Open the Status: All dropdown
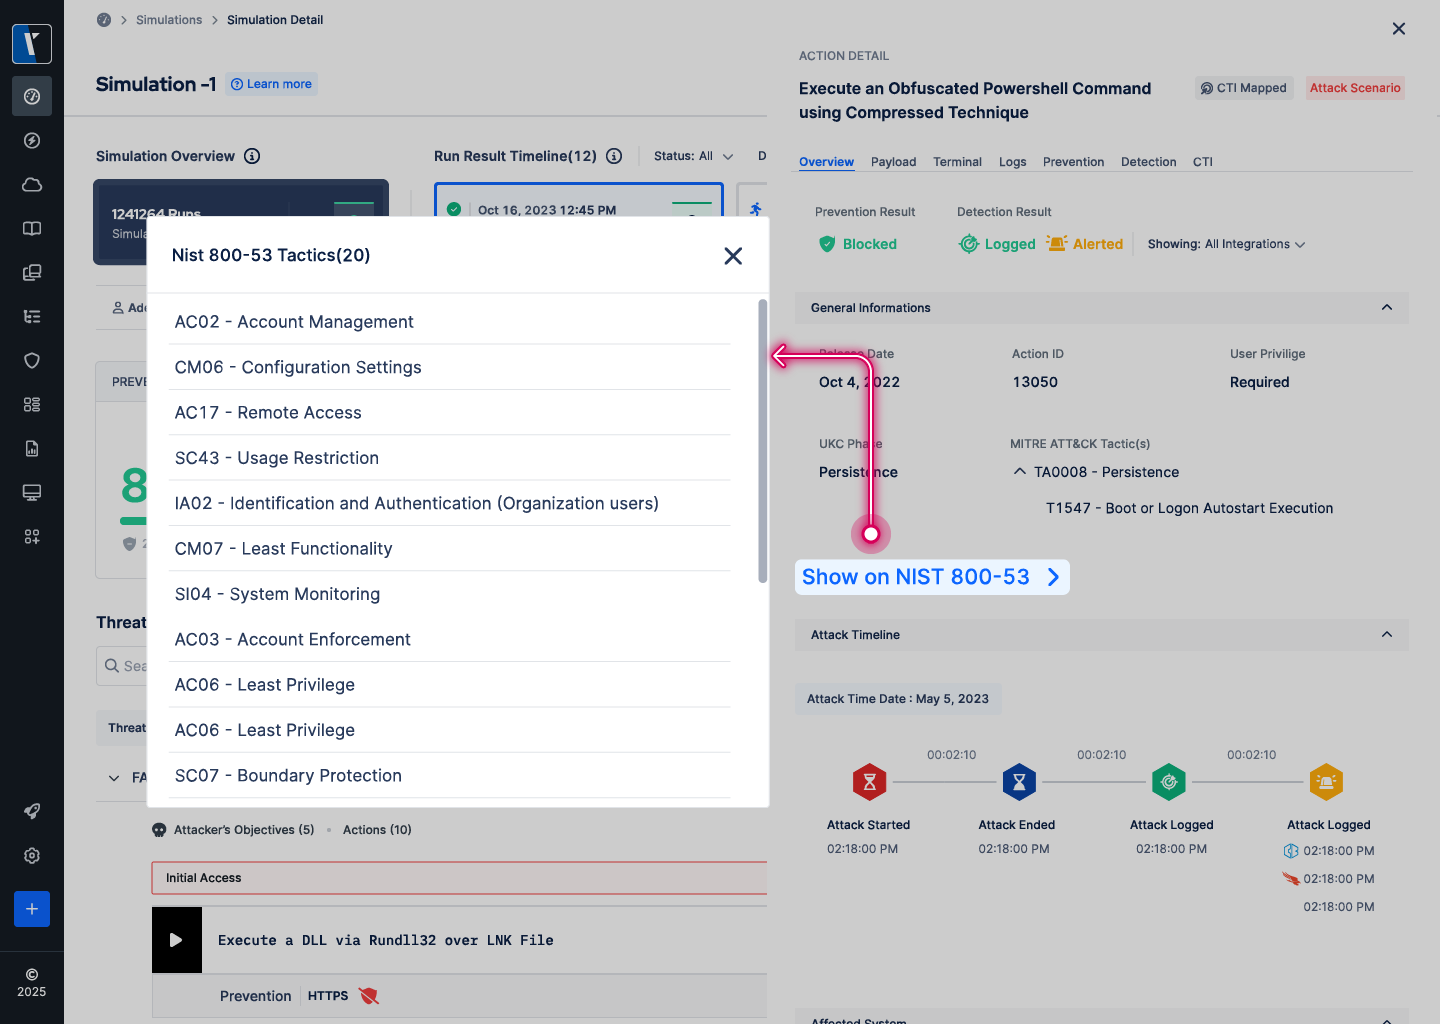 693,156
